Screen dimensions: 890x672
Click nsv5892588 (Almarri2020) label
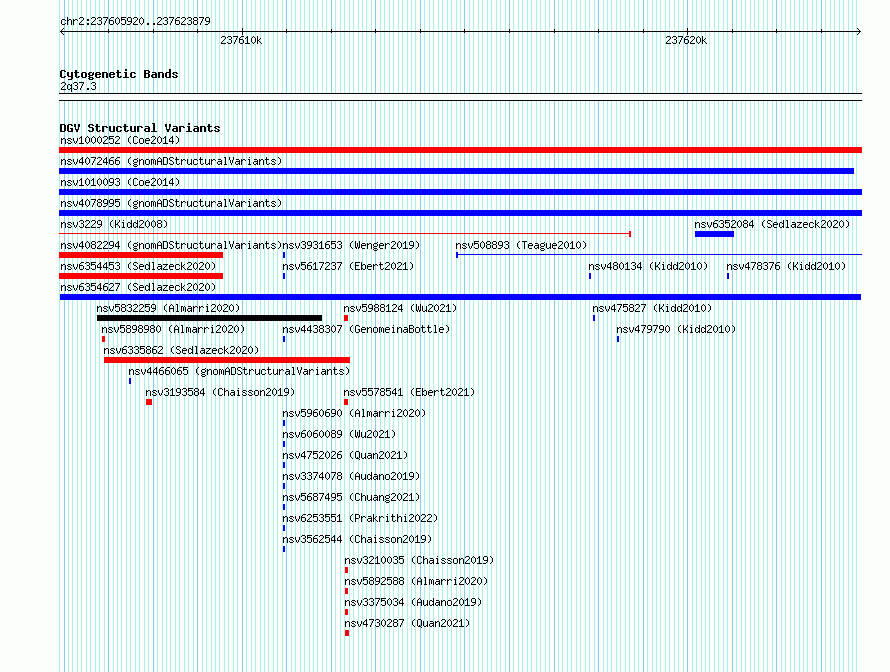416,581
